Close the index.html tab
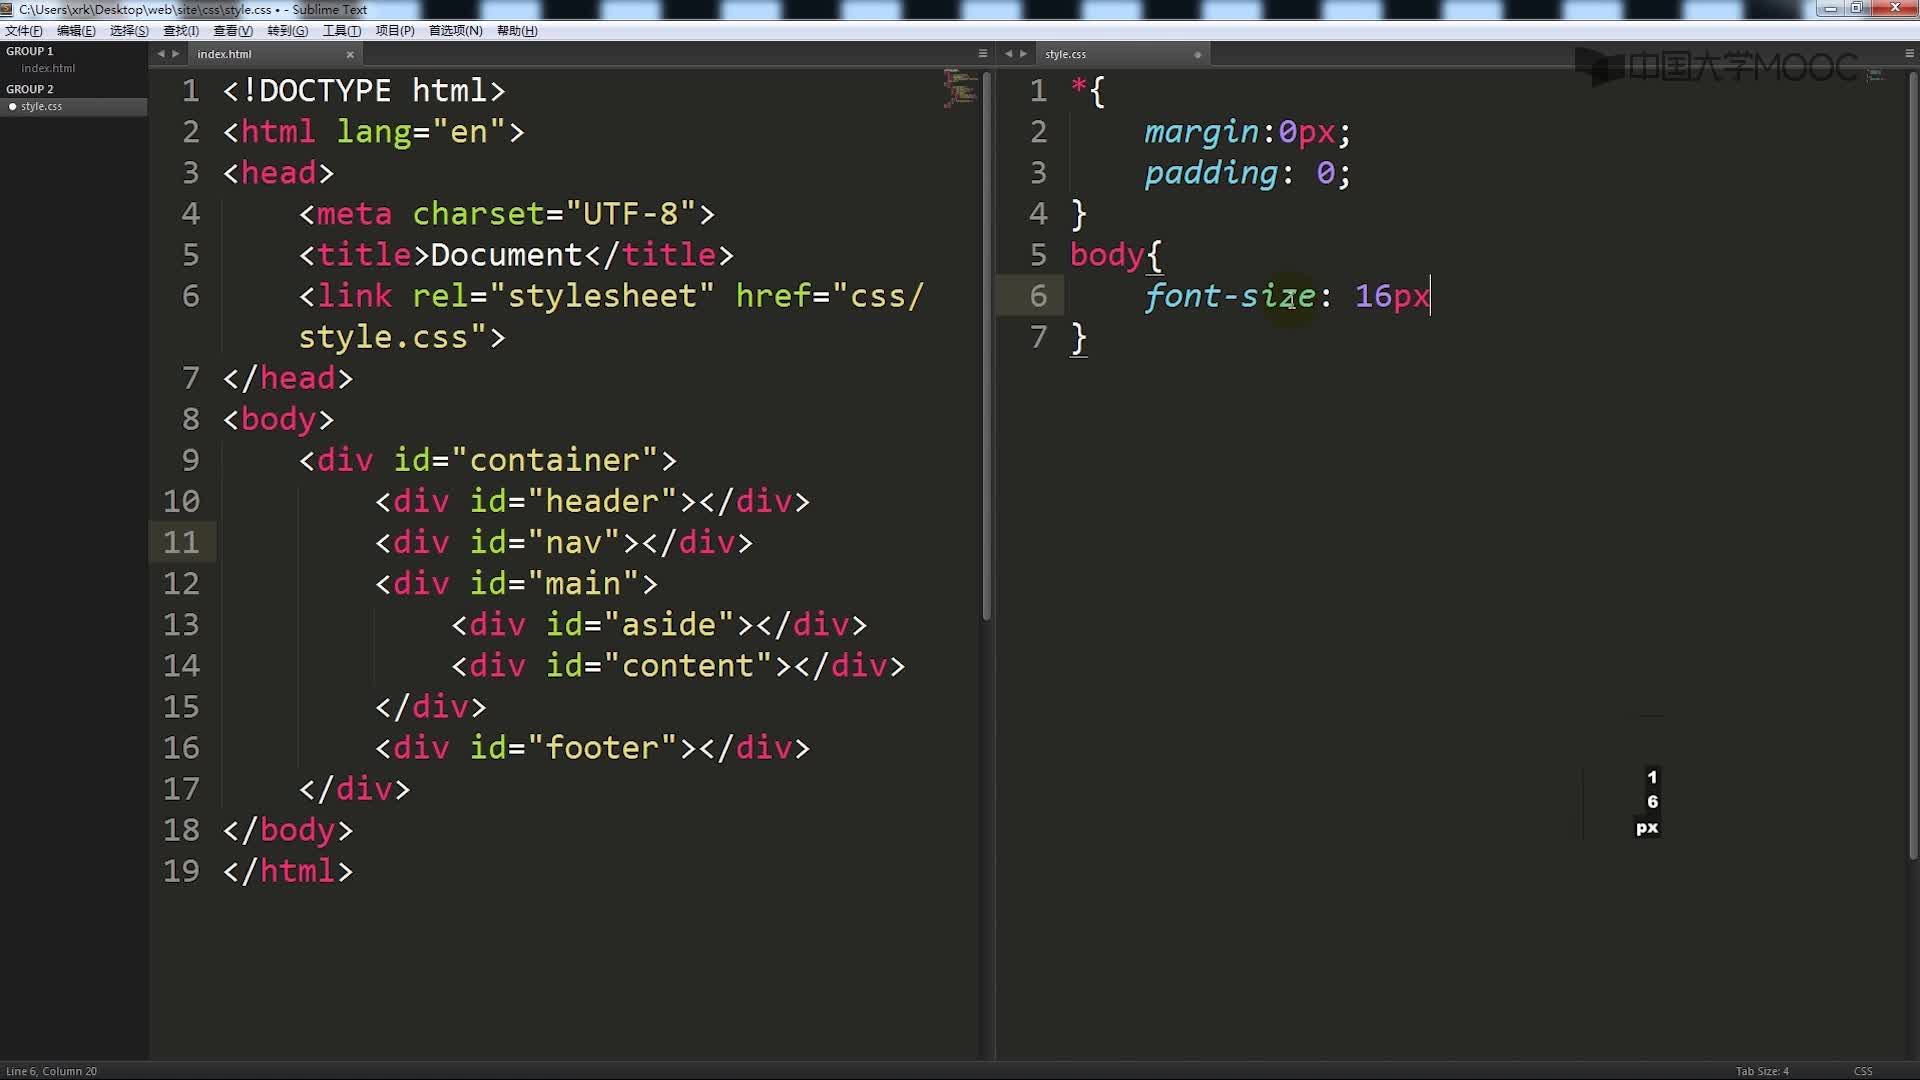 [x=350, y=55]
